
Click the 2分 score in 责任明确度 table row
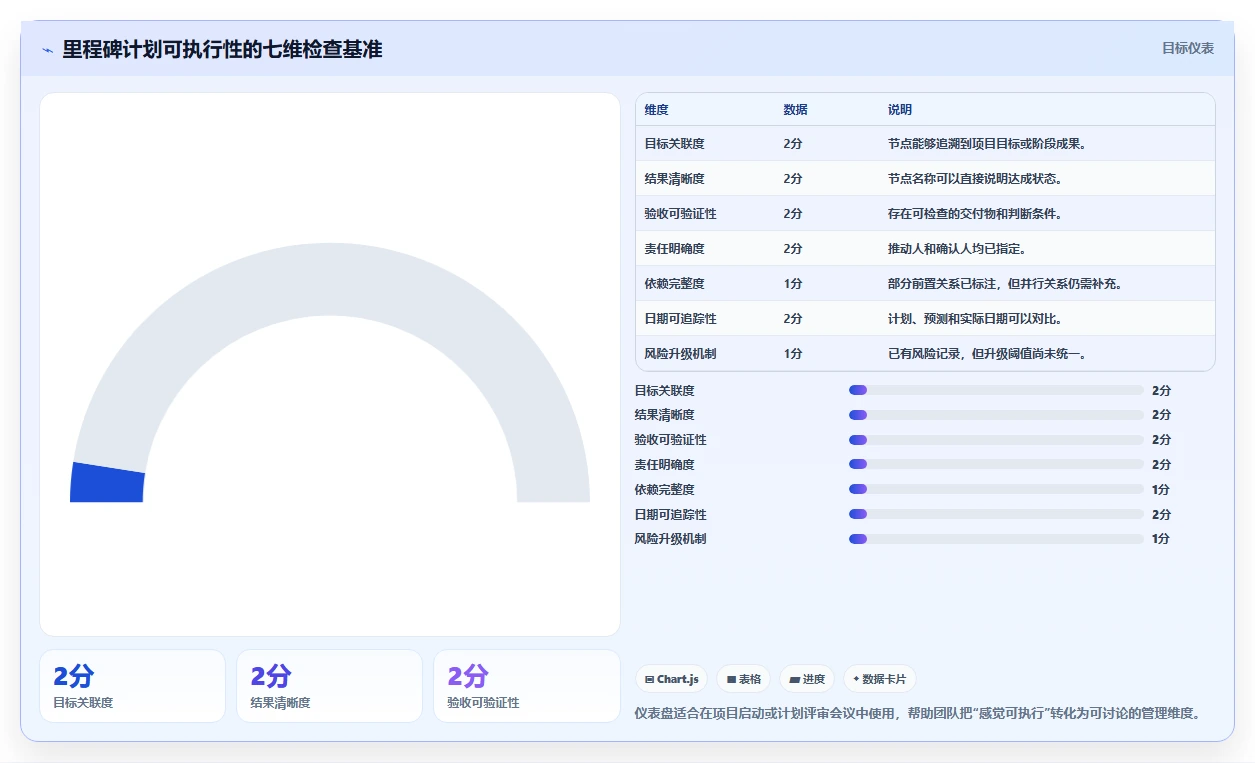click(793, 249)
